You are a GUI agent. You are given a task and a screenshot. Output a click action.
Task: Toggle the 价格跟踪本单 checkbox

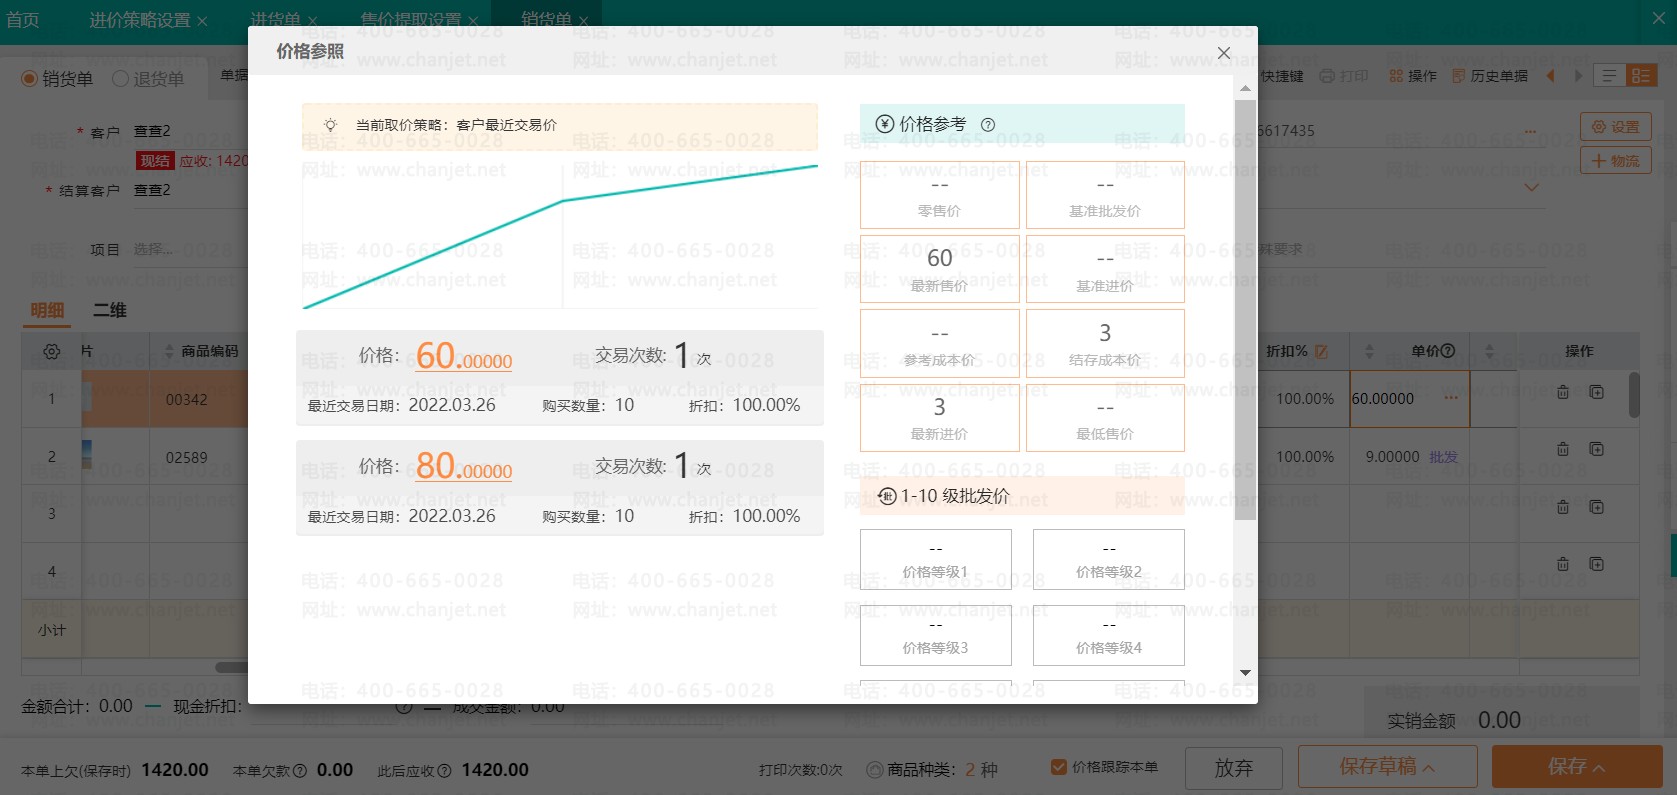[x=1059, y=767]
